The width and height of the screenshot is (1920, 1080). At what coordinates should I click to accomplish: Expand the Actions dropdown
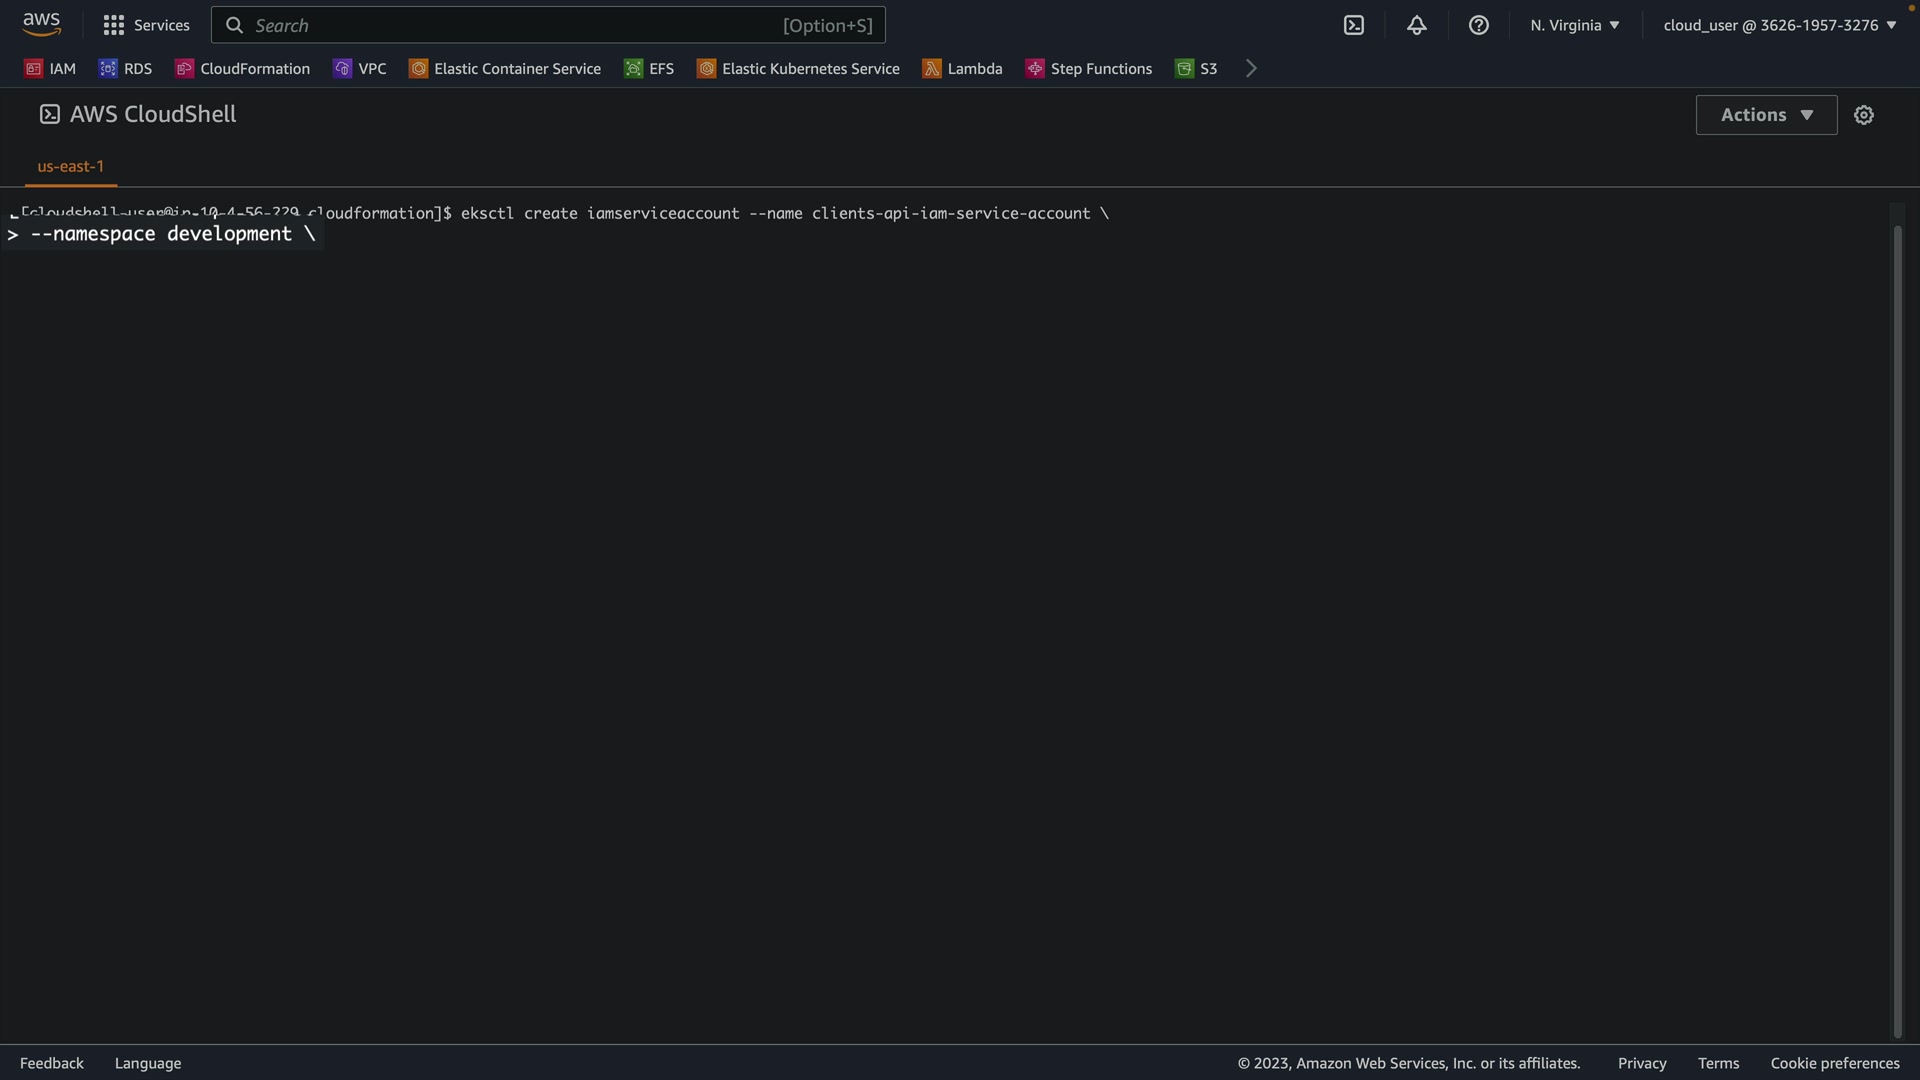pyautogui.click(x=1766, y=115)
